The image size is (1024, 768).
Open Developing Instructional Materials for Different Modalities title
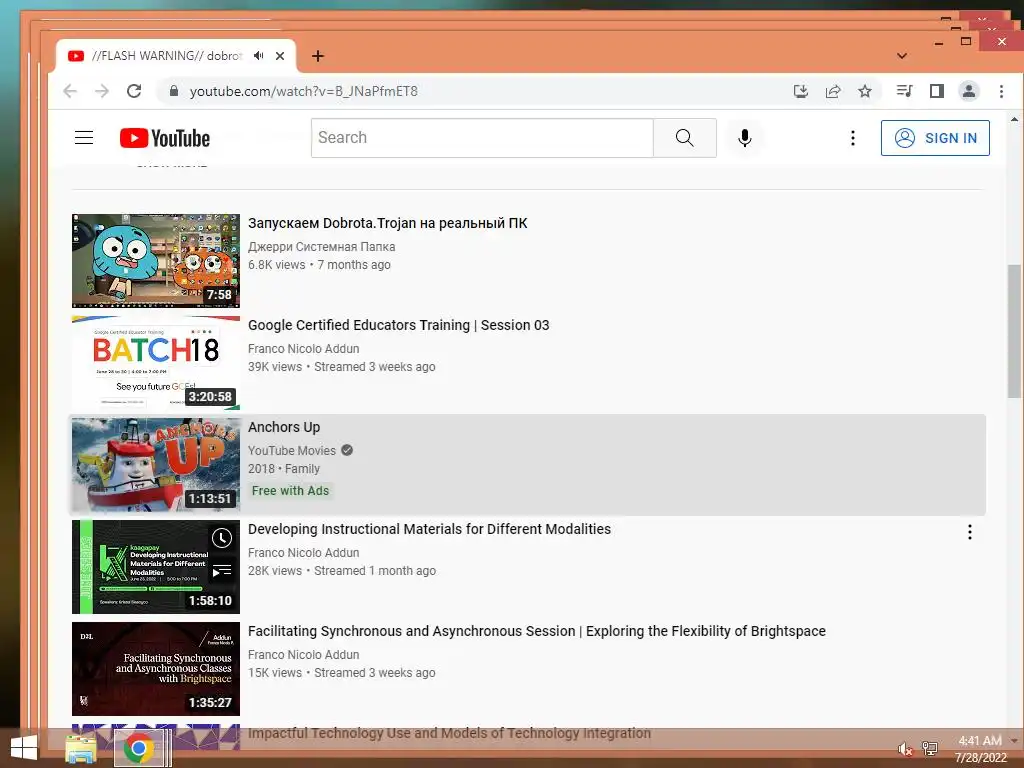click(429, 529)
